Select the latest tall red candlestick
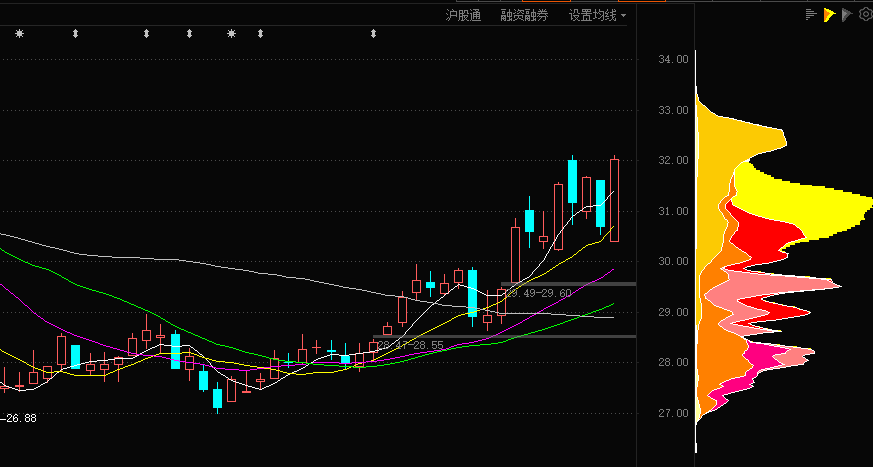 coord(615,200)
